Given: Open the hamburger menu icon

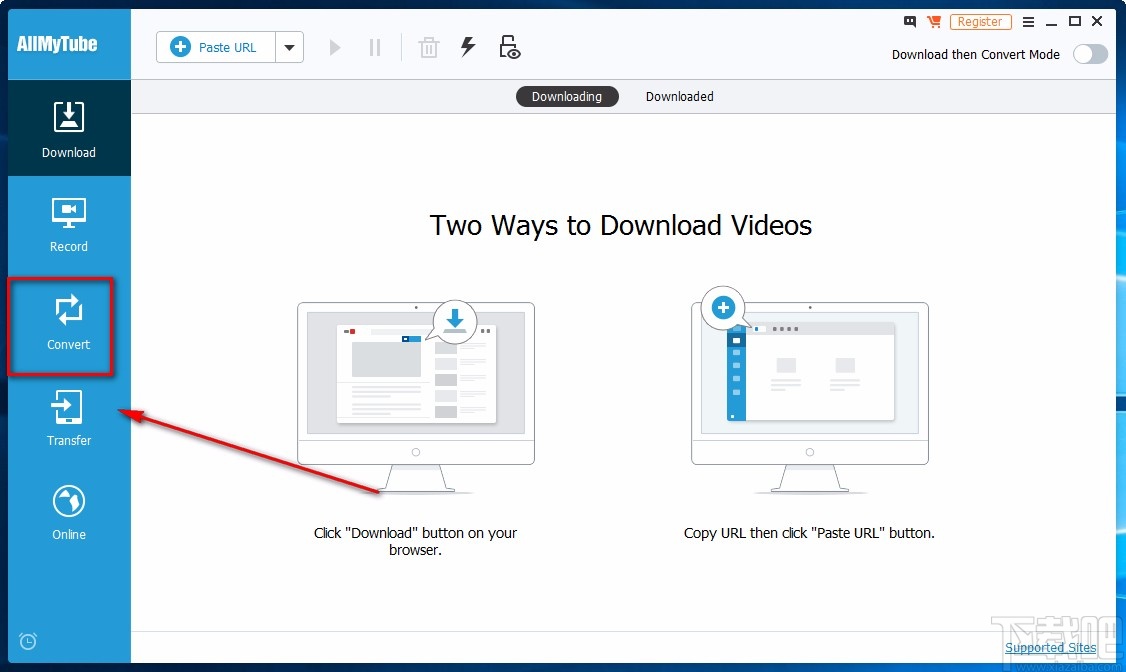Looking at the screenshot, I should click(x=1028, y=22).
